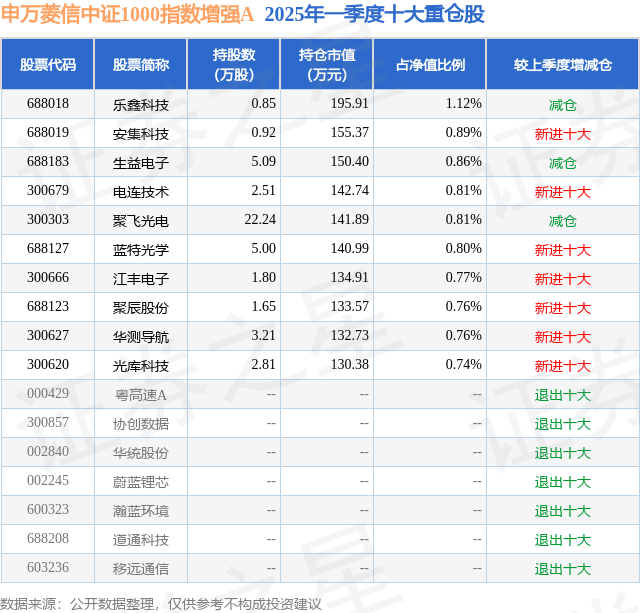Select stock name 华统股份

(141, 453)
